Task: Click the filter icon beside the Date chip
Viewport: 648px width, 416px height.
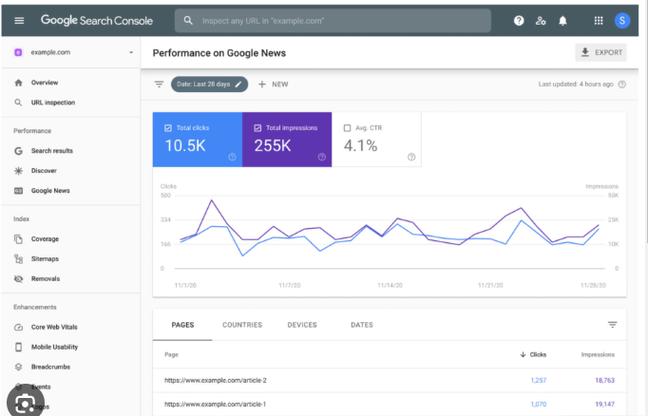Action: (x=159, y=84)
